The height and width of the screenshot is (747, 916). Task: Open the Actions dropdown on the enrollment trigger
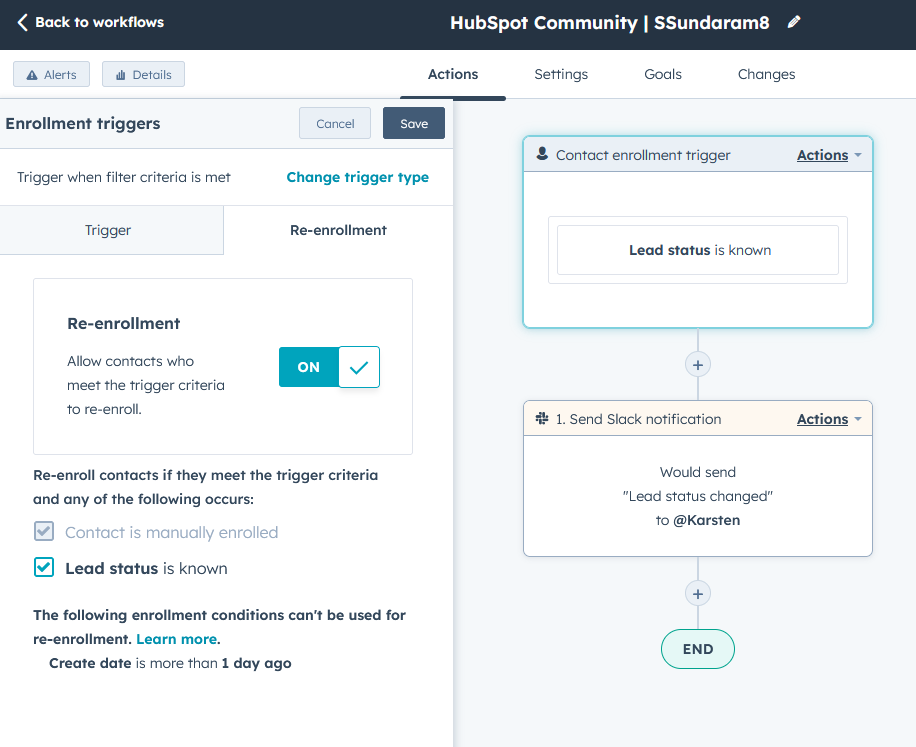tap(822, 155)
